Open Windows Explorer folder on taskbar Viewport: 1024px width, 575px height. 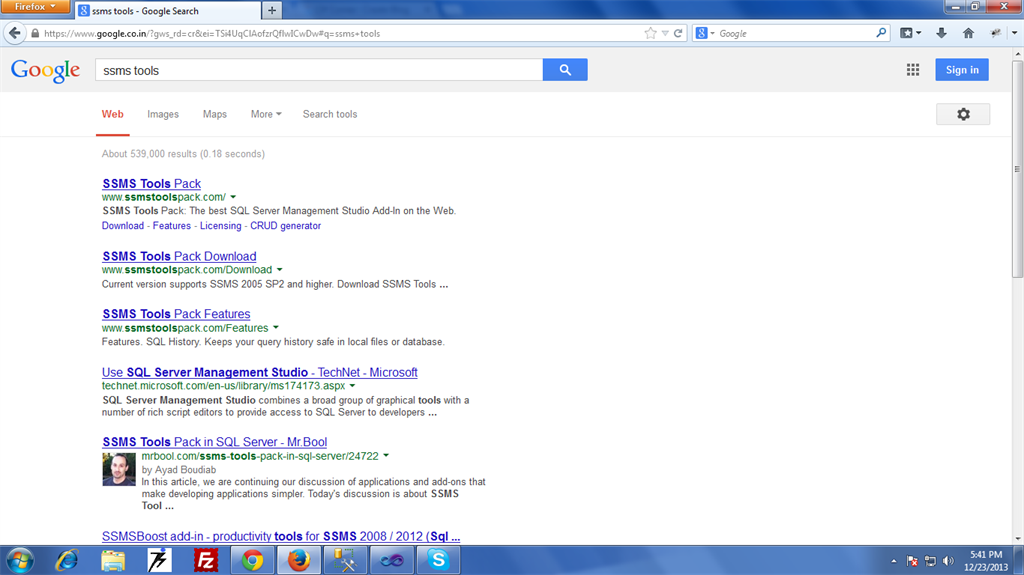pos(113,561)
